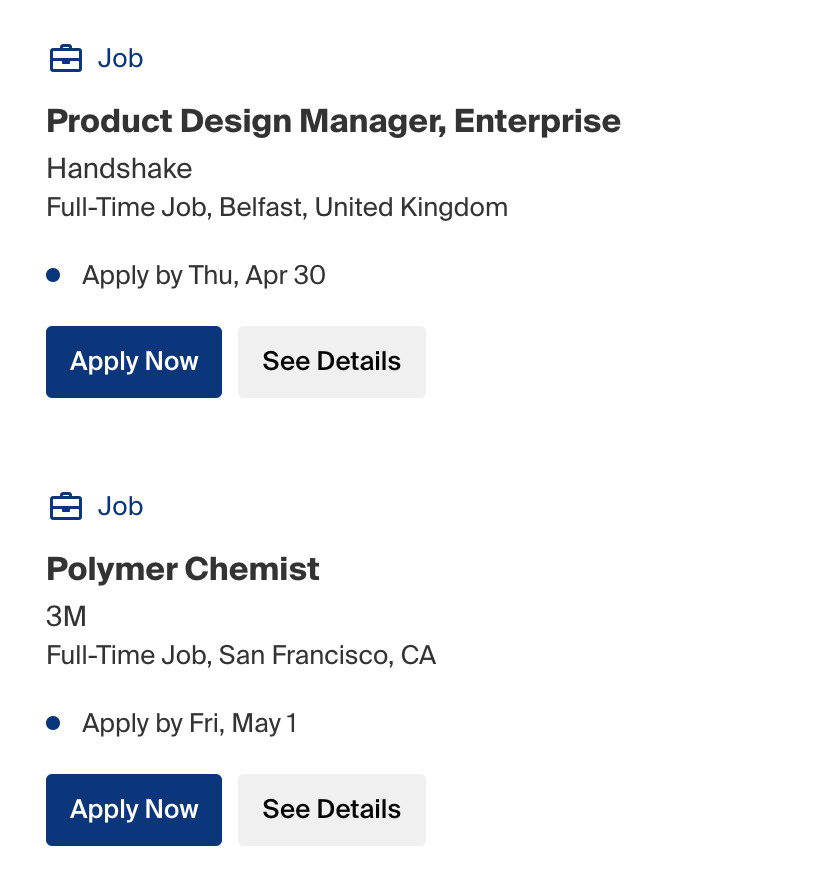
Task: Click the 3M company name
Action: [x=66, y=616]
